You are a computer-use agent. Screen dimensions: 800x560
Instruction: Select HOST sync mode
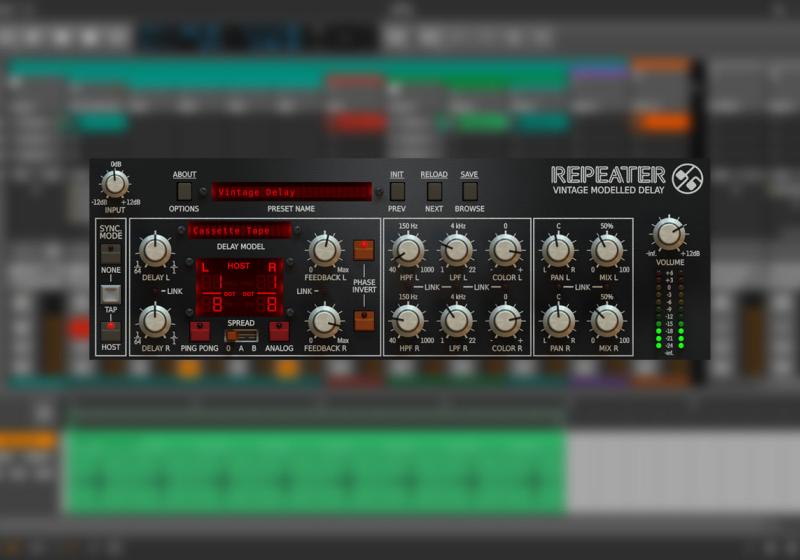(x=110, y=331)
